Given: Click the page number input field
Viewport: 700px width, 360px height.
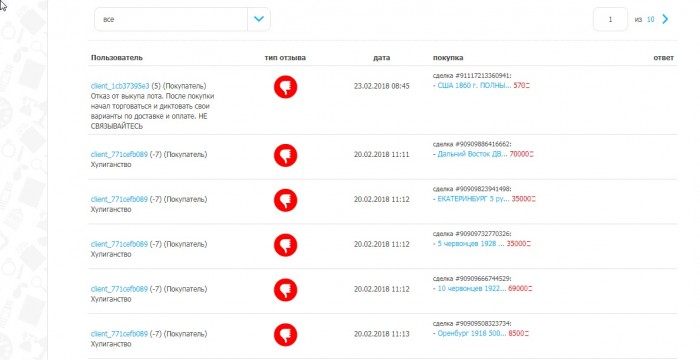Looking at the screenshot, I should click(x=610, y=19).
